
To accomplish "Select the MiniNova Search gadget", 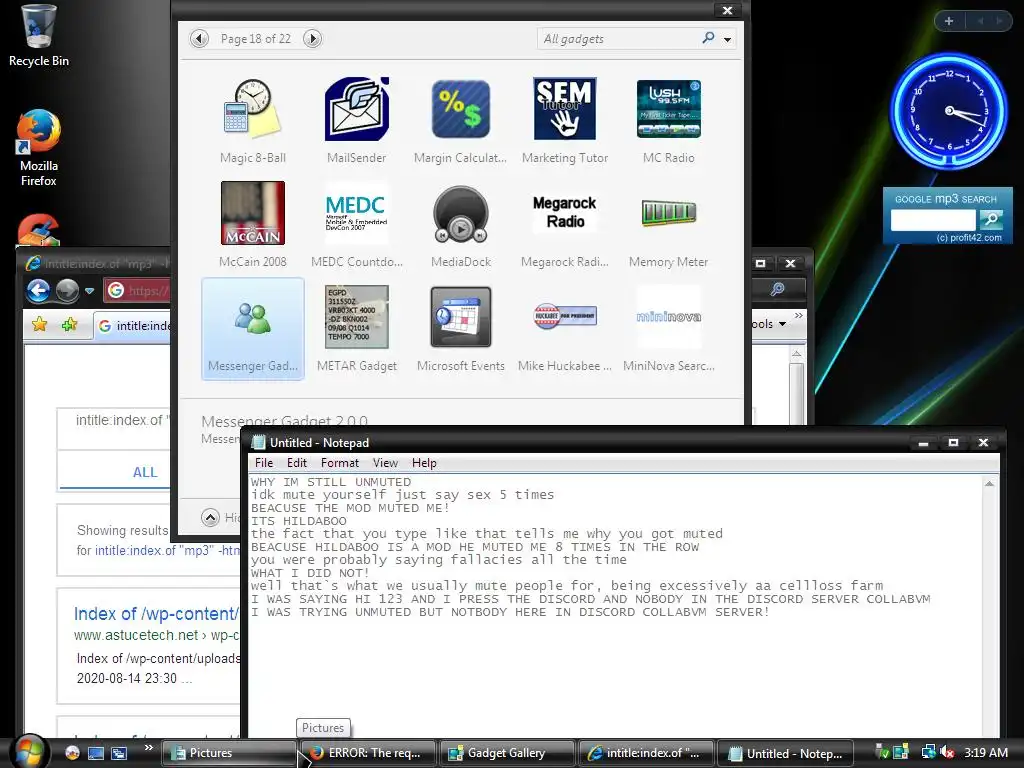I will click(669, 317).
